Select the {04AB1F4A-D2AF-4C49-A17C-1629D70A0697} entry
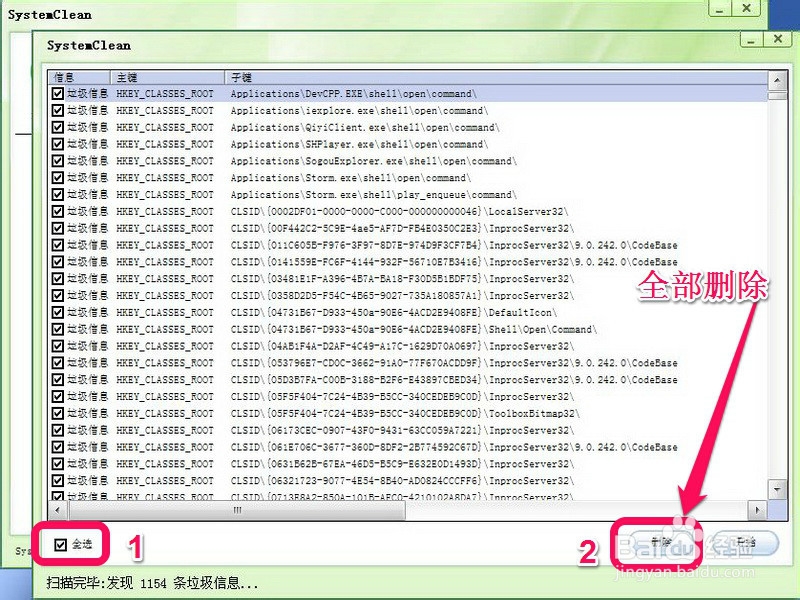Viewport: 800px width, 600px height. tap(402, 346)
